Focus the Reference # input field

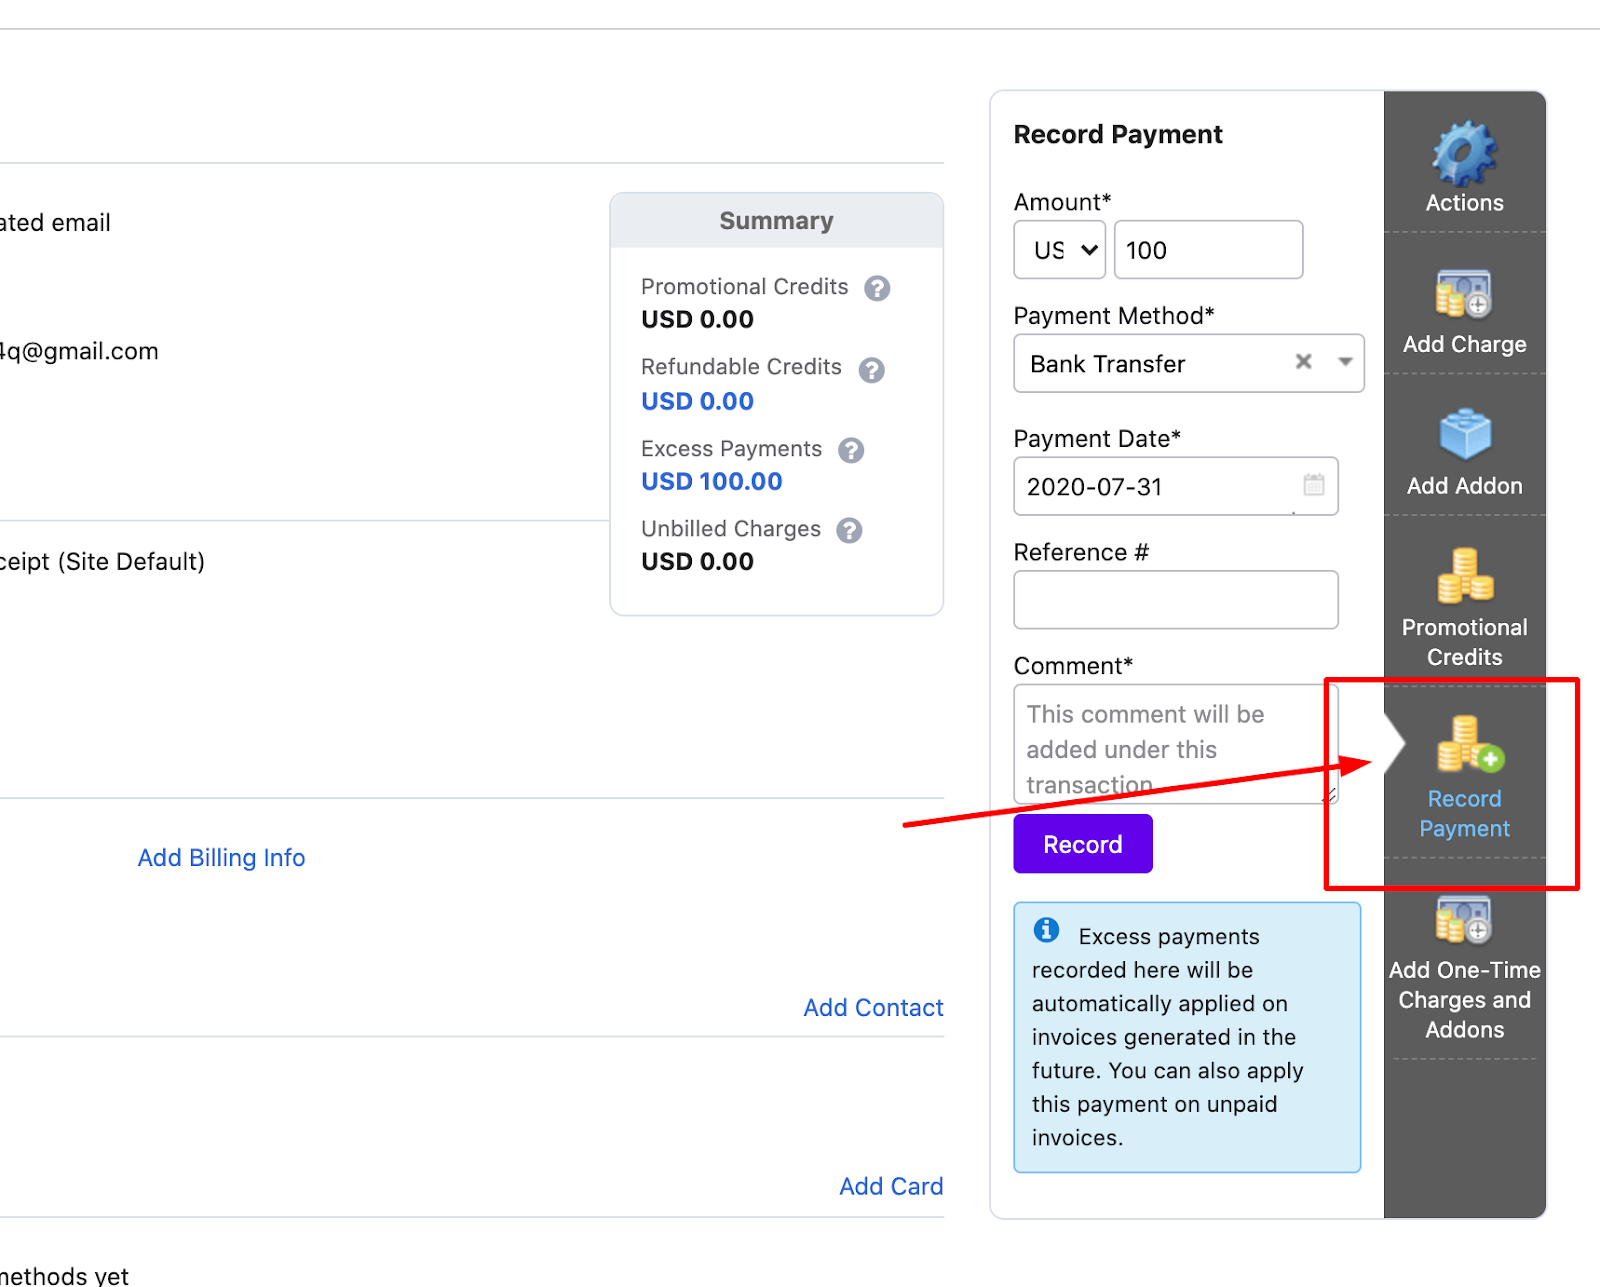pos(1175,600)
